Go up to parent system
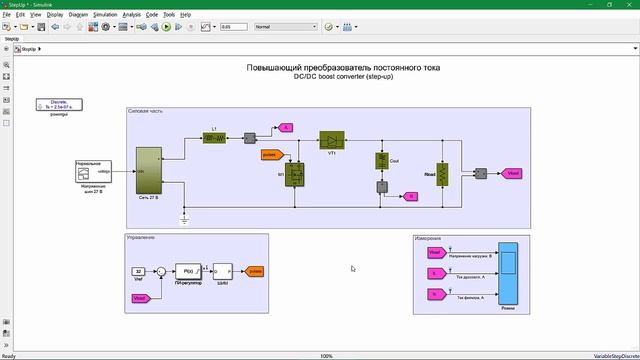 click(x=80, y=27)
